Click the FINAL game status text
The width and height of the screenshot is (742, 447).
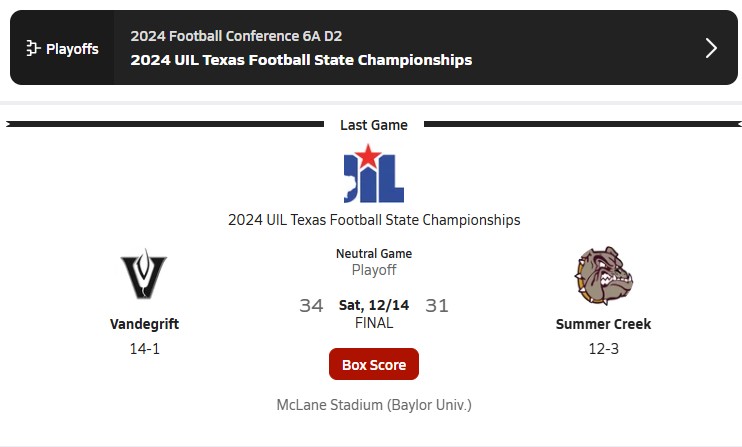pyautogui.click(x=374, y=323)
